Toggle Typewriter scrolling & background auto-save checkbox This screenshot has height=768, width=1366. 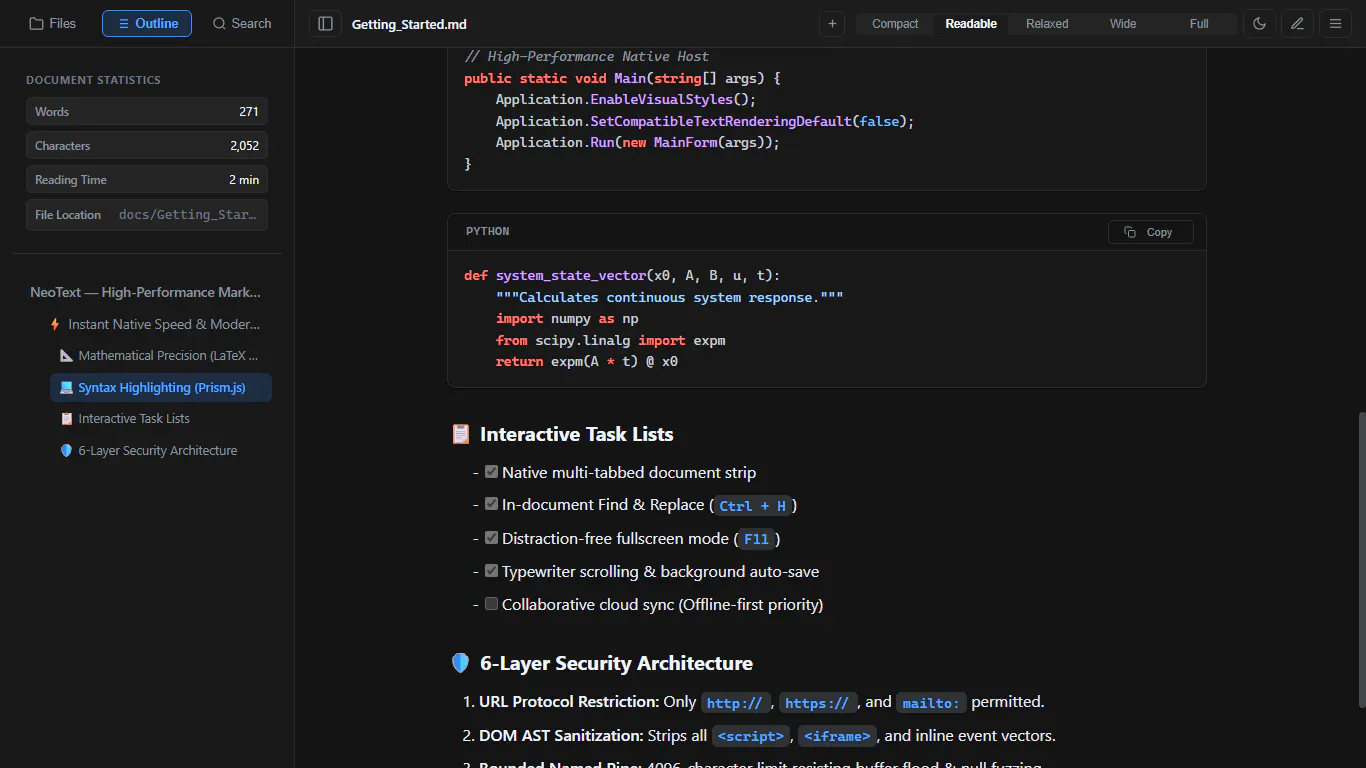click(x=491, y=571)
